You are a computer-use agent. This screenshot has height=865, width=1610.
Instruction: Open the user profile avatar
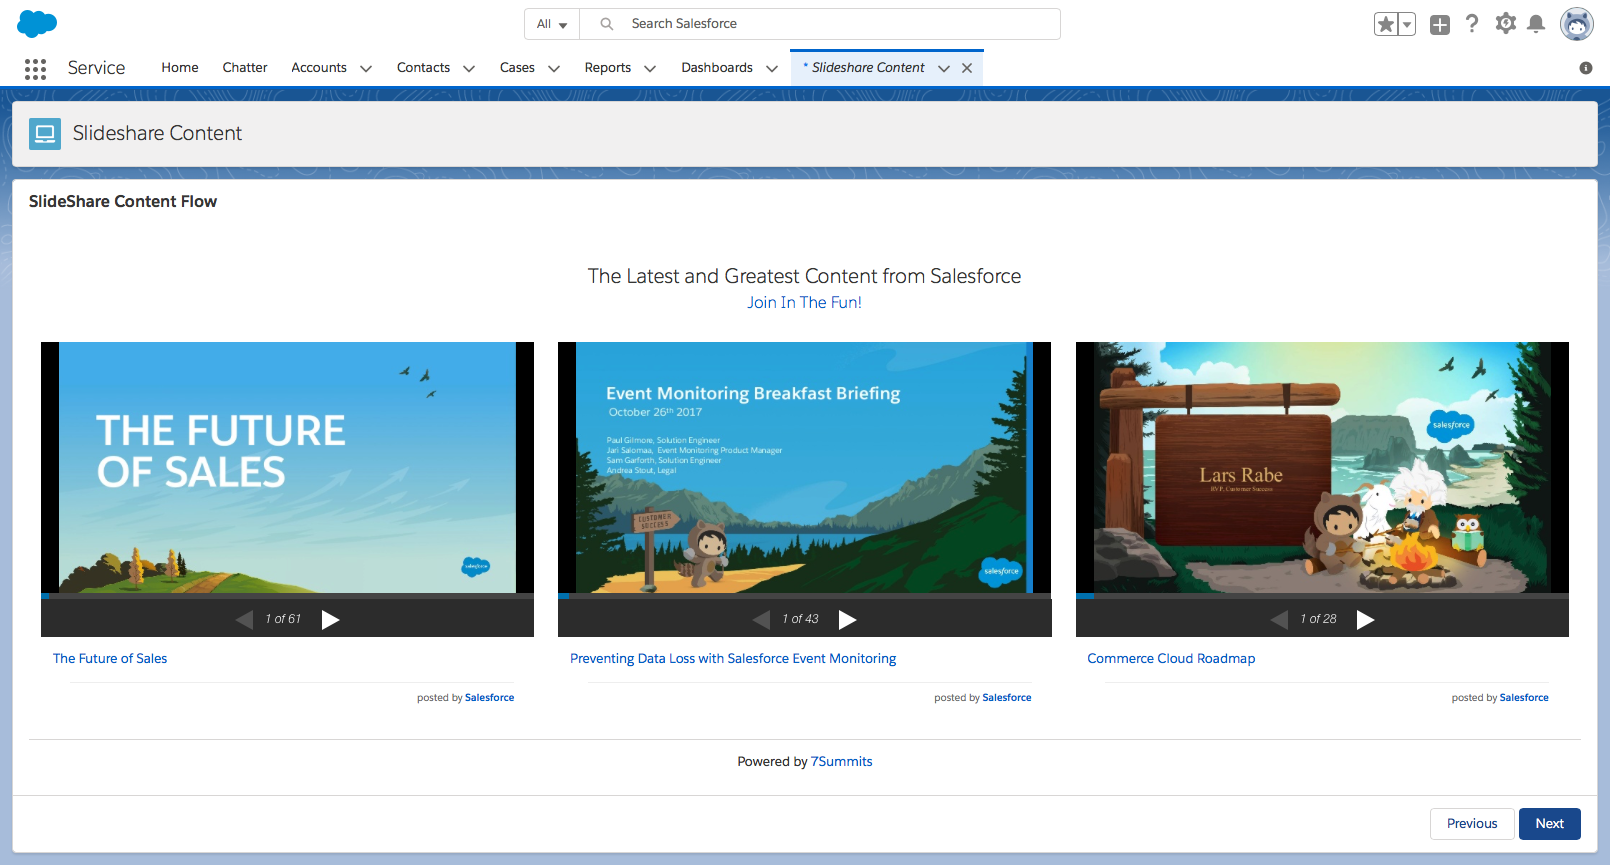point(1577,24)
